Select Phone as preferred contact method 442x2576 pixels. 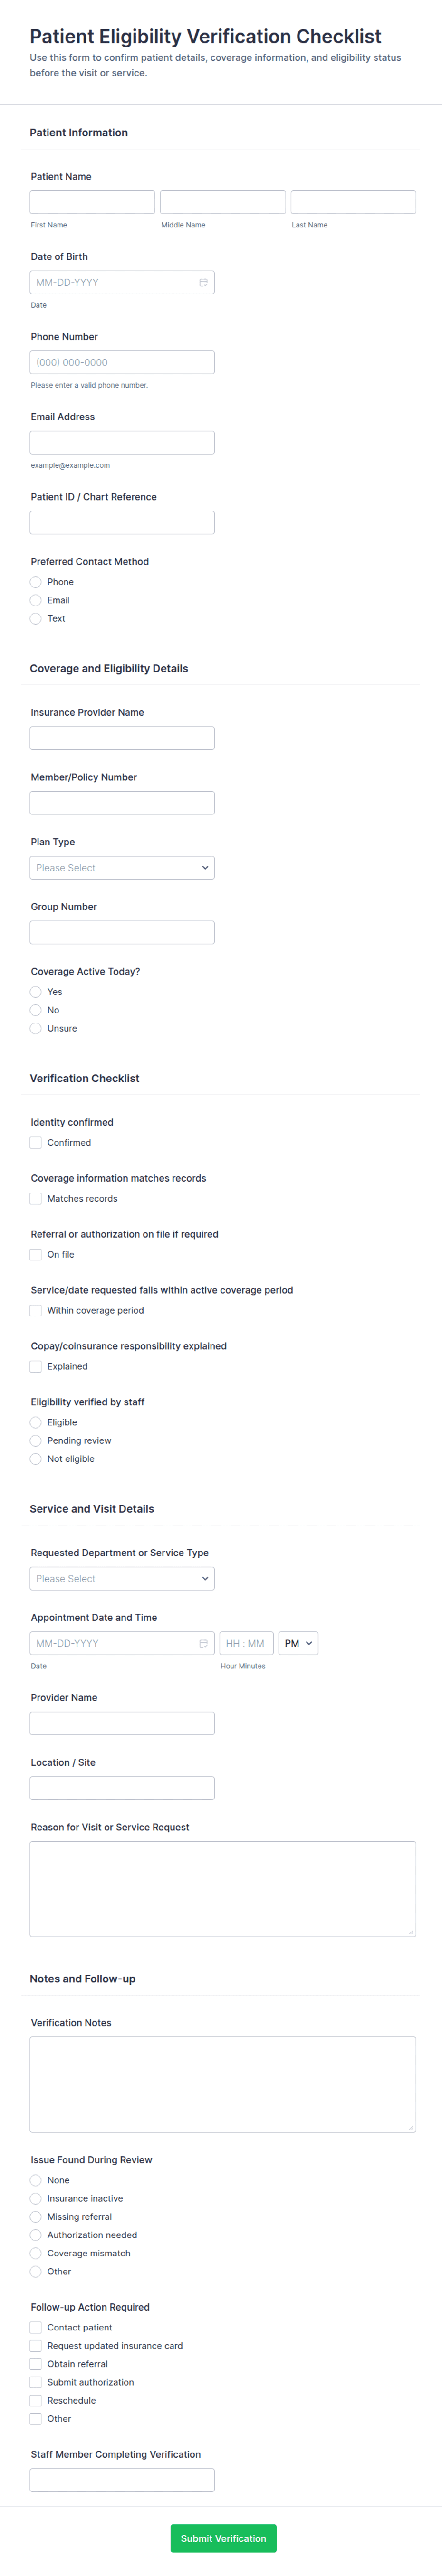36,582
